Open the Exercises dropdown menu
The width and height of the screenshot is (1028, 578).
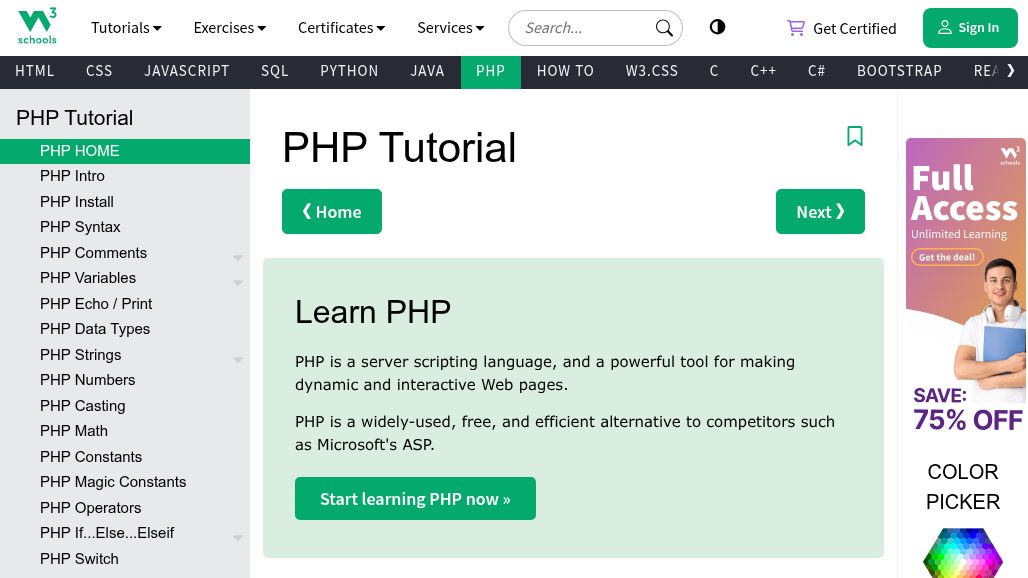tap(229, 28)
